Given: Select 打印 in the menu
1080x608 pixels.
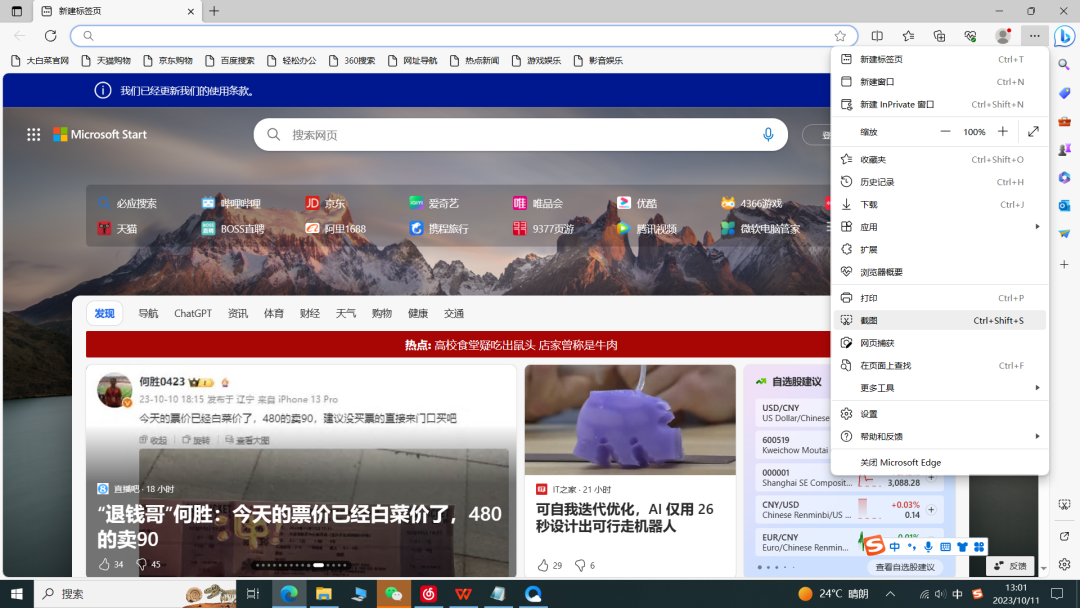Looking at the screenshot, I should pos(939,297).
